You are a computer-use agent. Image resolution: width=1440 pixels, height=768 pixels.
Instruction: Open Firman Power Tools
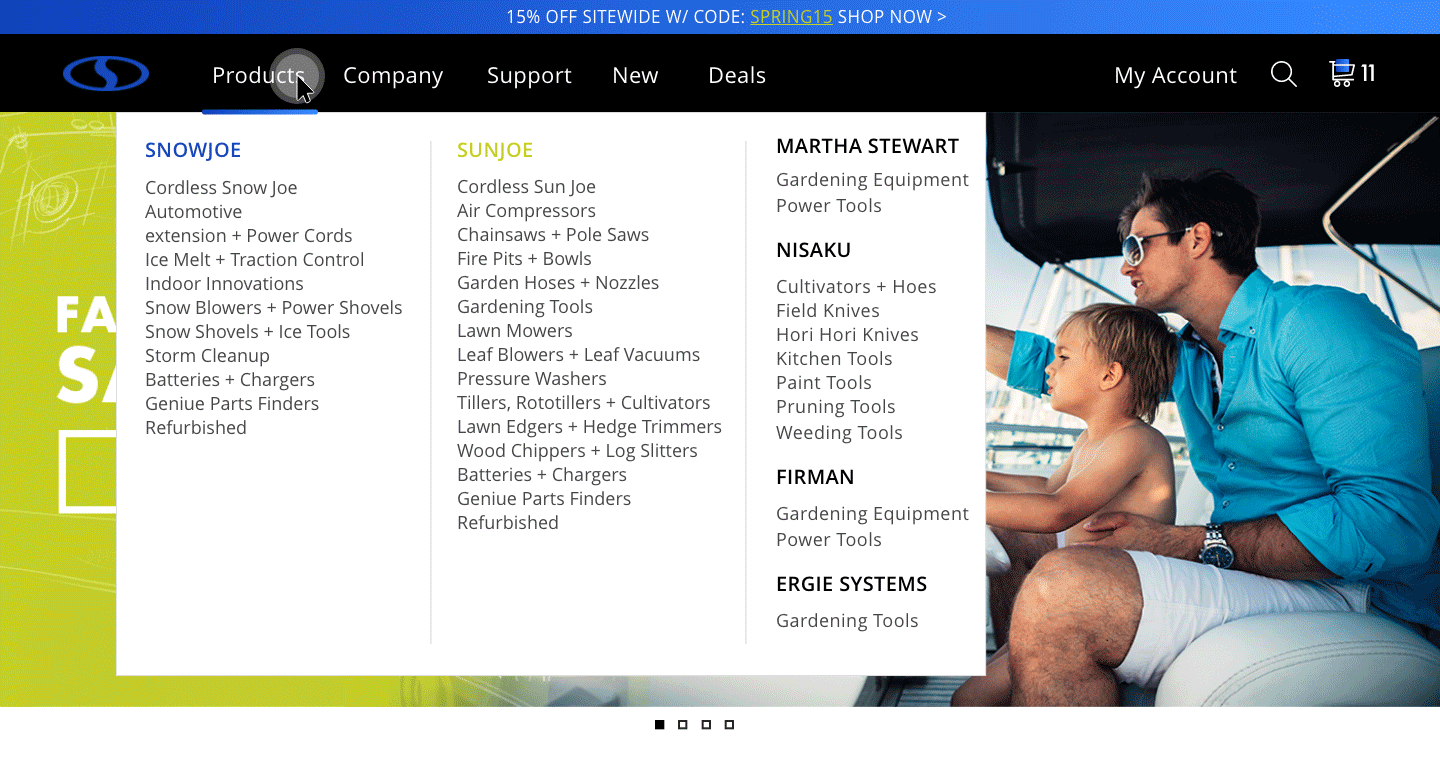point(829,540)
